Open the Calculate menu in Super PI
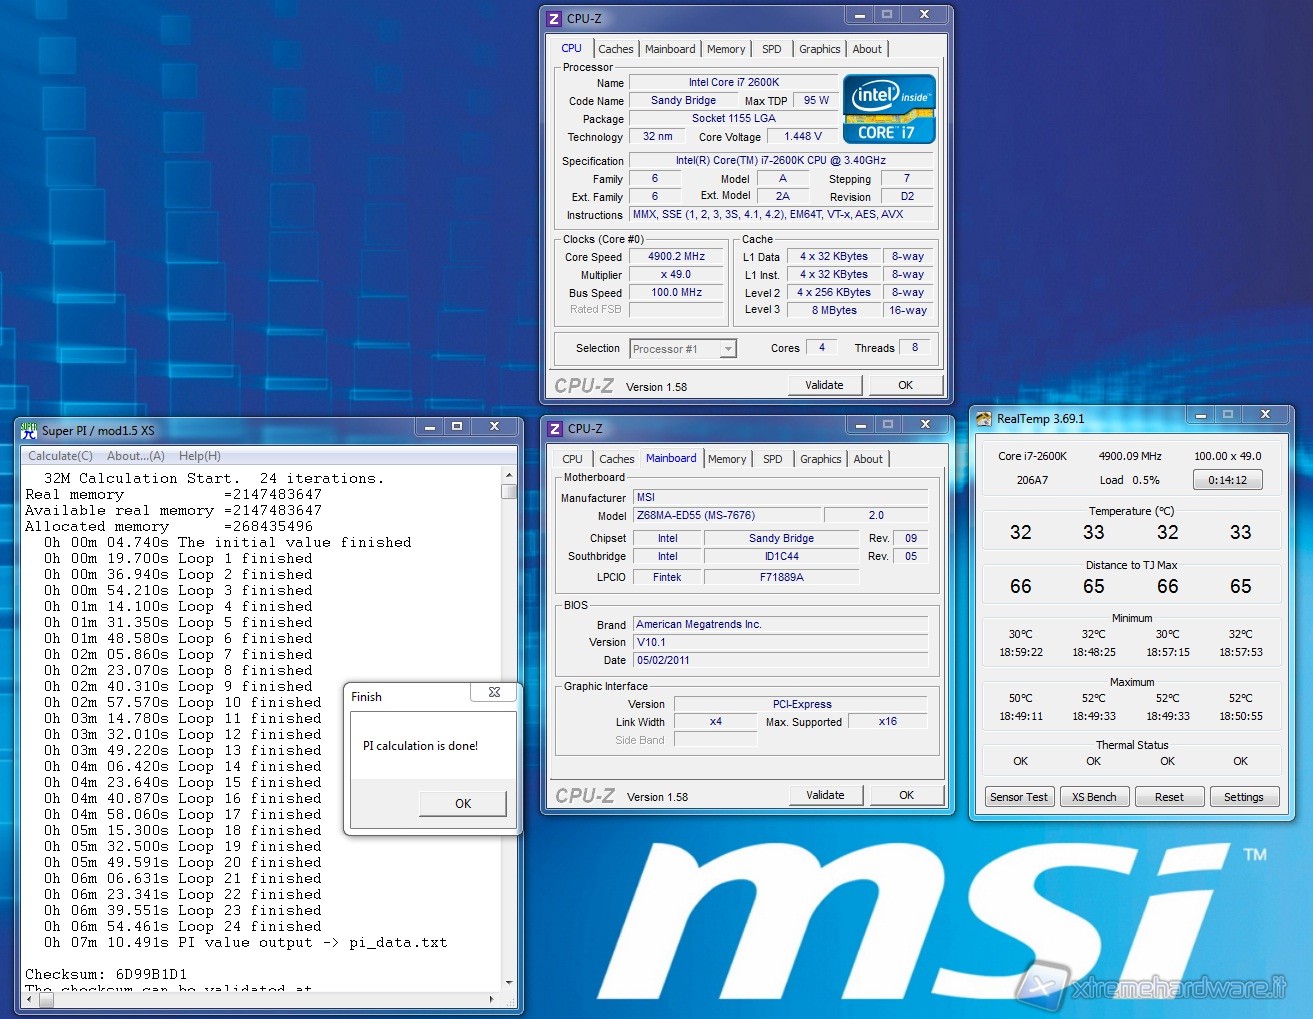 [60, 456]
